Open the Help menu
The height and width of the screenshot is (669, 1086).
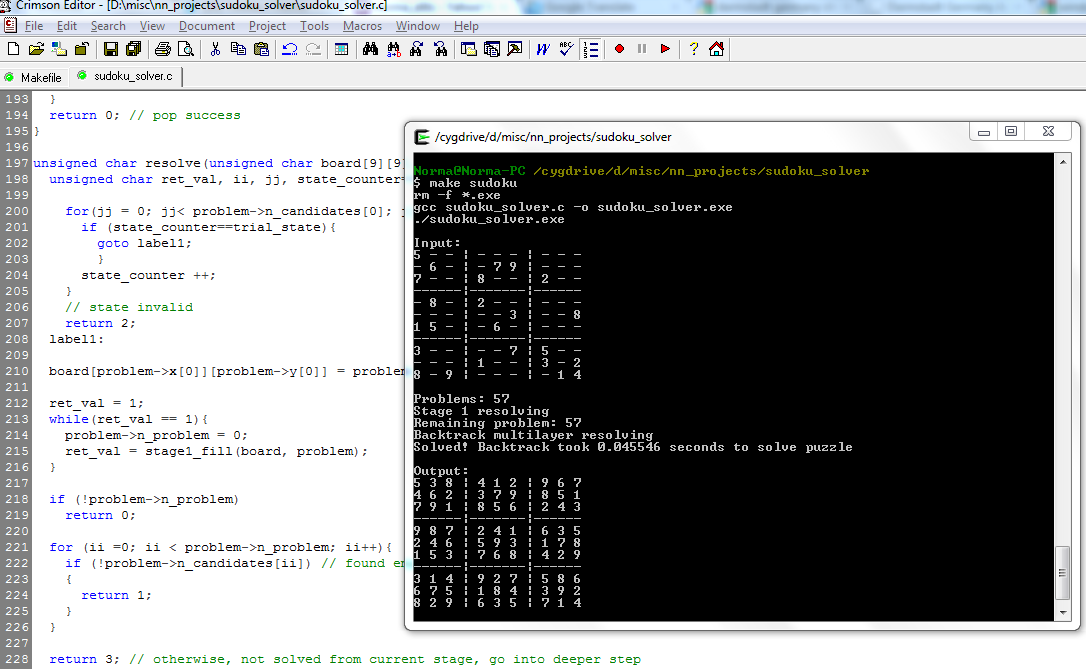[x=466, y=26]
